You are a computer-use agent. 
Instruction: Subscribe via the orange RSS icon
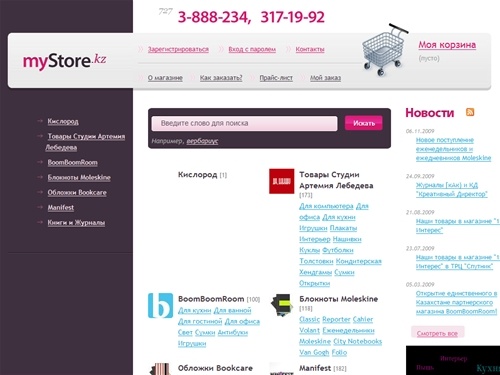[470, 112]
